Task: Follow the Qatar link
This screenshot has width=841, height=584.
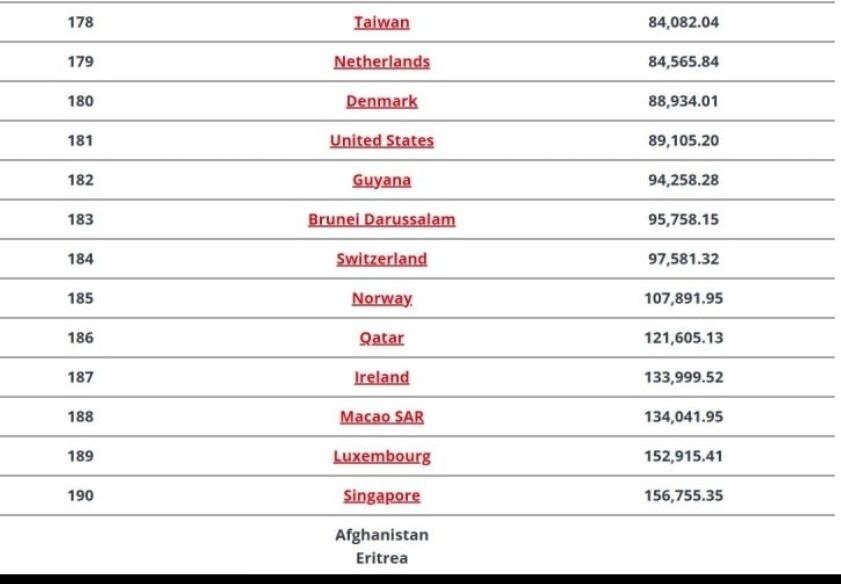Action: (x=381, y=338)
